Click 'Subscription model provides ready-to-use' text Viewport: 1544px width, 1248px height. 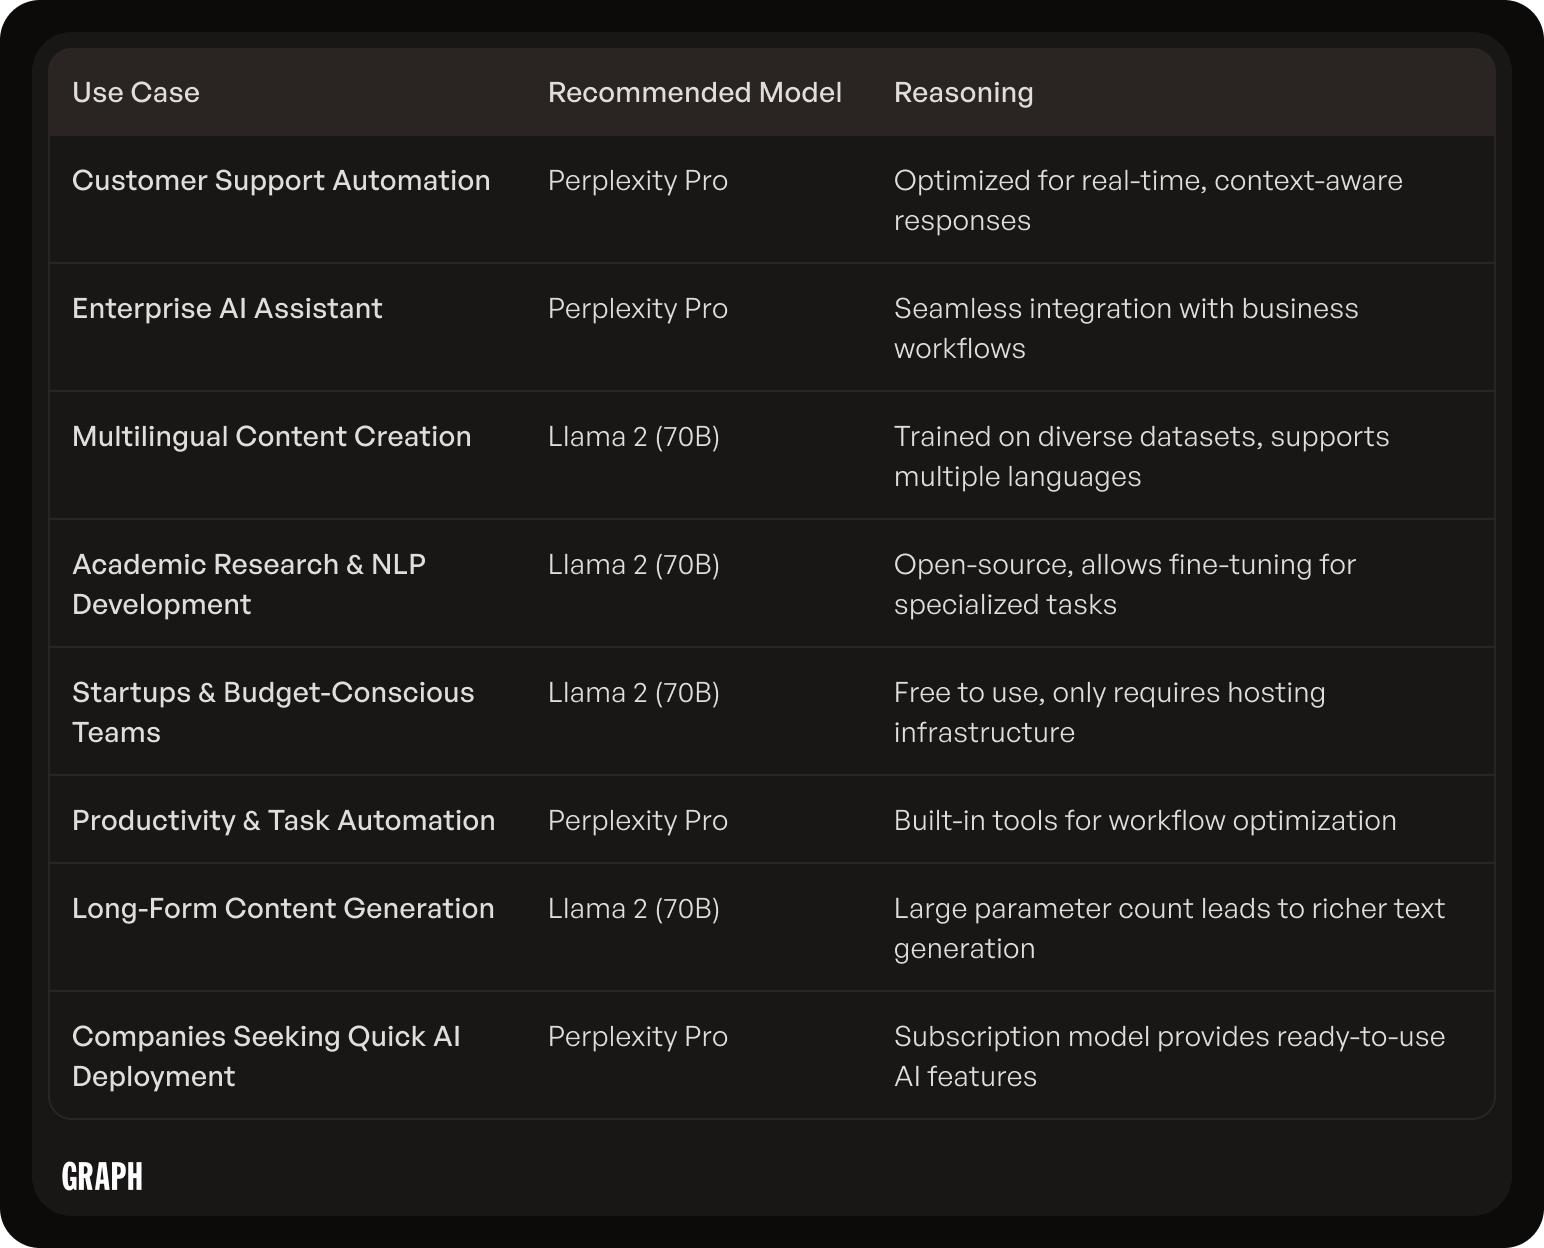coord(1169,1056)
